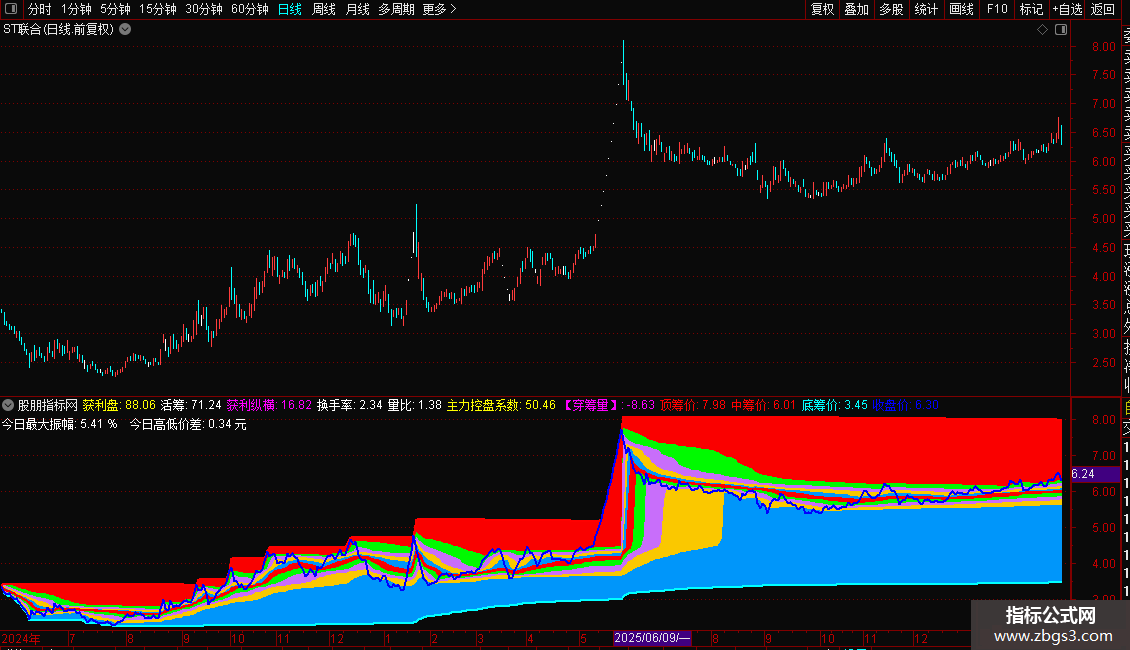Viewport: 1130px width, 650px height.
Task: Click the panel layout icon at top-left
Action: (x=11, y=9)
